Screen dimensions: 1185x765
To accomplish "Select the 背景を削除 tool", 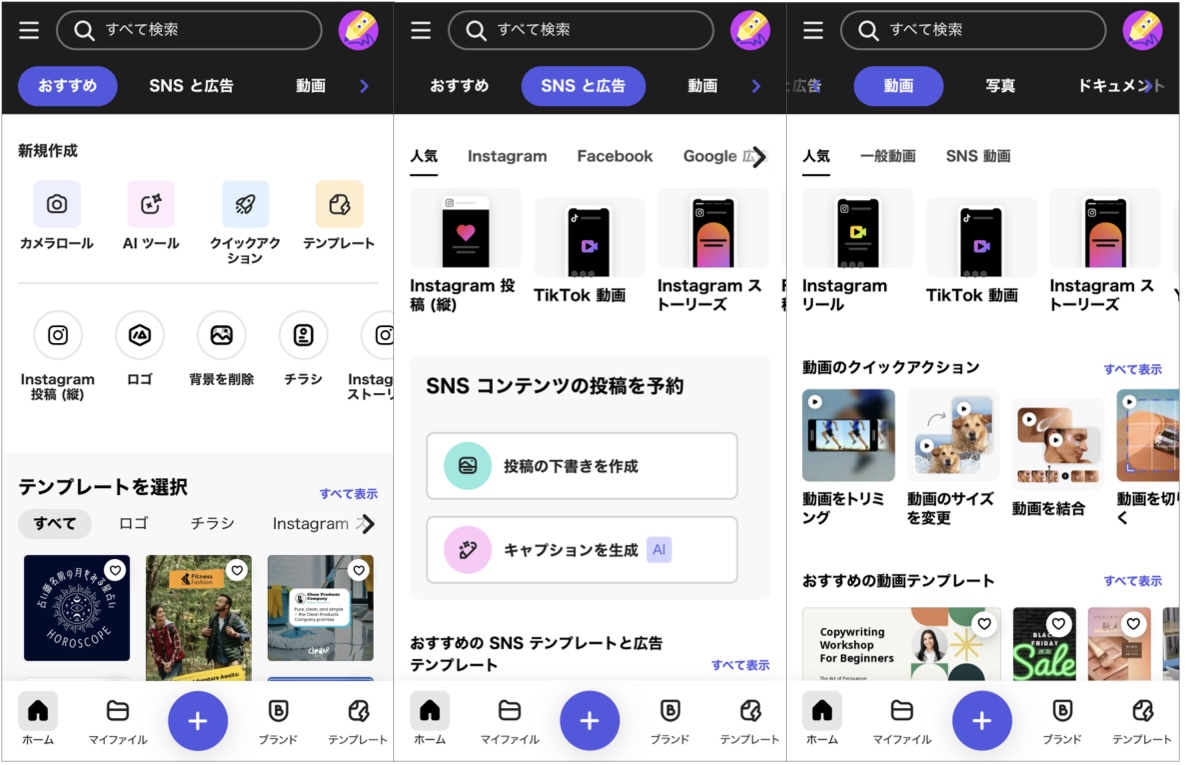I will [x=221, y=335].
